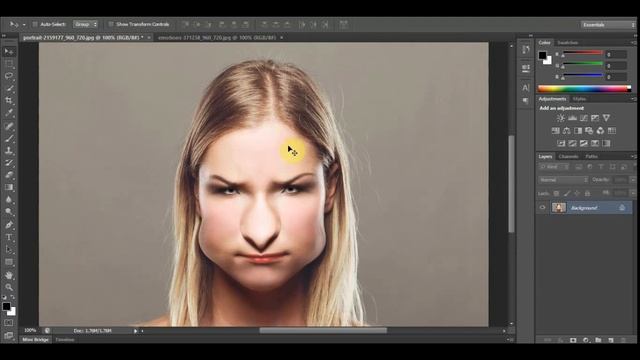The image size is (640, 360).
Task: Switch to the Styles tab
Action: click(x=579, y=99)
